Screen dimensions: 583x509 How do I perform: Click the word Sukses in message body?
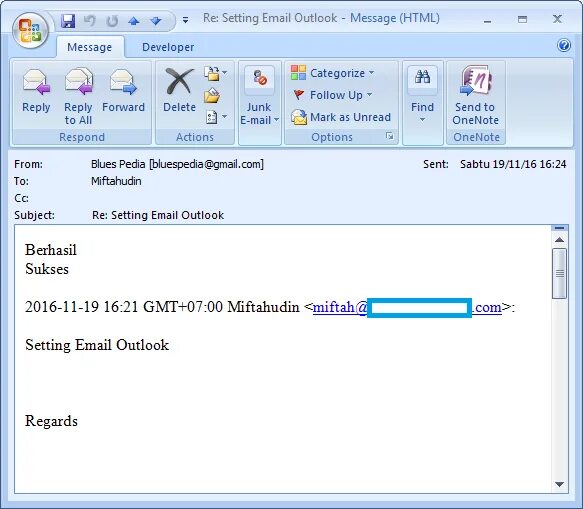pos(47,269)
